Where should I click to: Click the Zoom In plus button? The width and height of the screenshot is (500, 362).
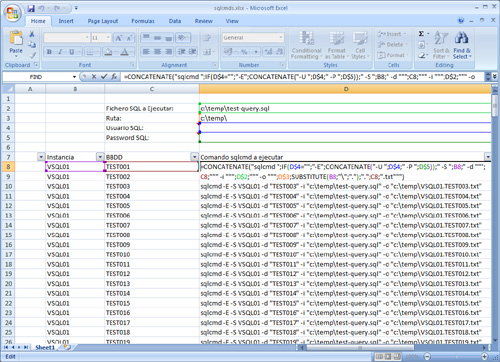coord(484,356)
